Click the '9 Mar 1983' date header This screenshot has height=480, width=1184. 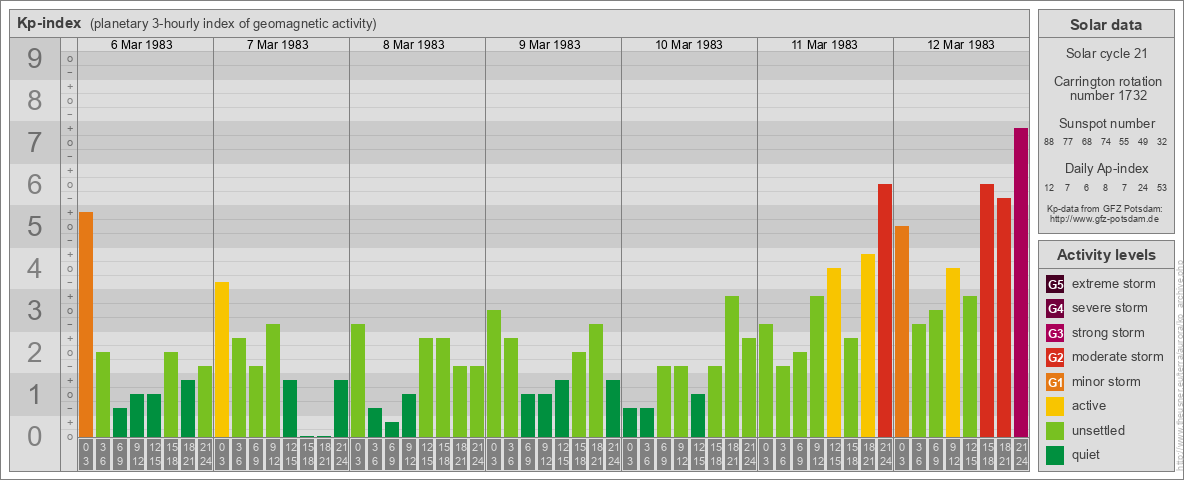click(x=549, y=45)
